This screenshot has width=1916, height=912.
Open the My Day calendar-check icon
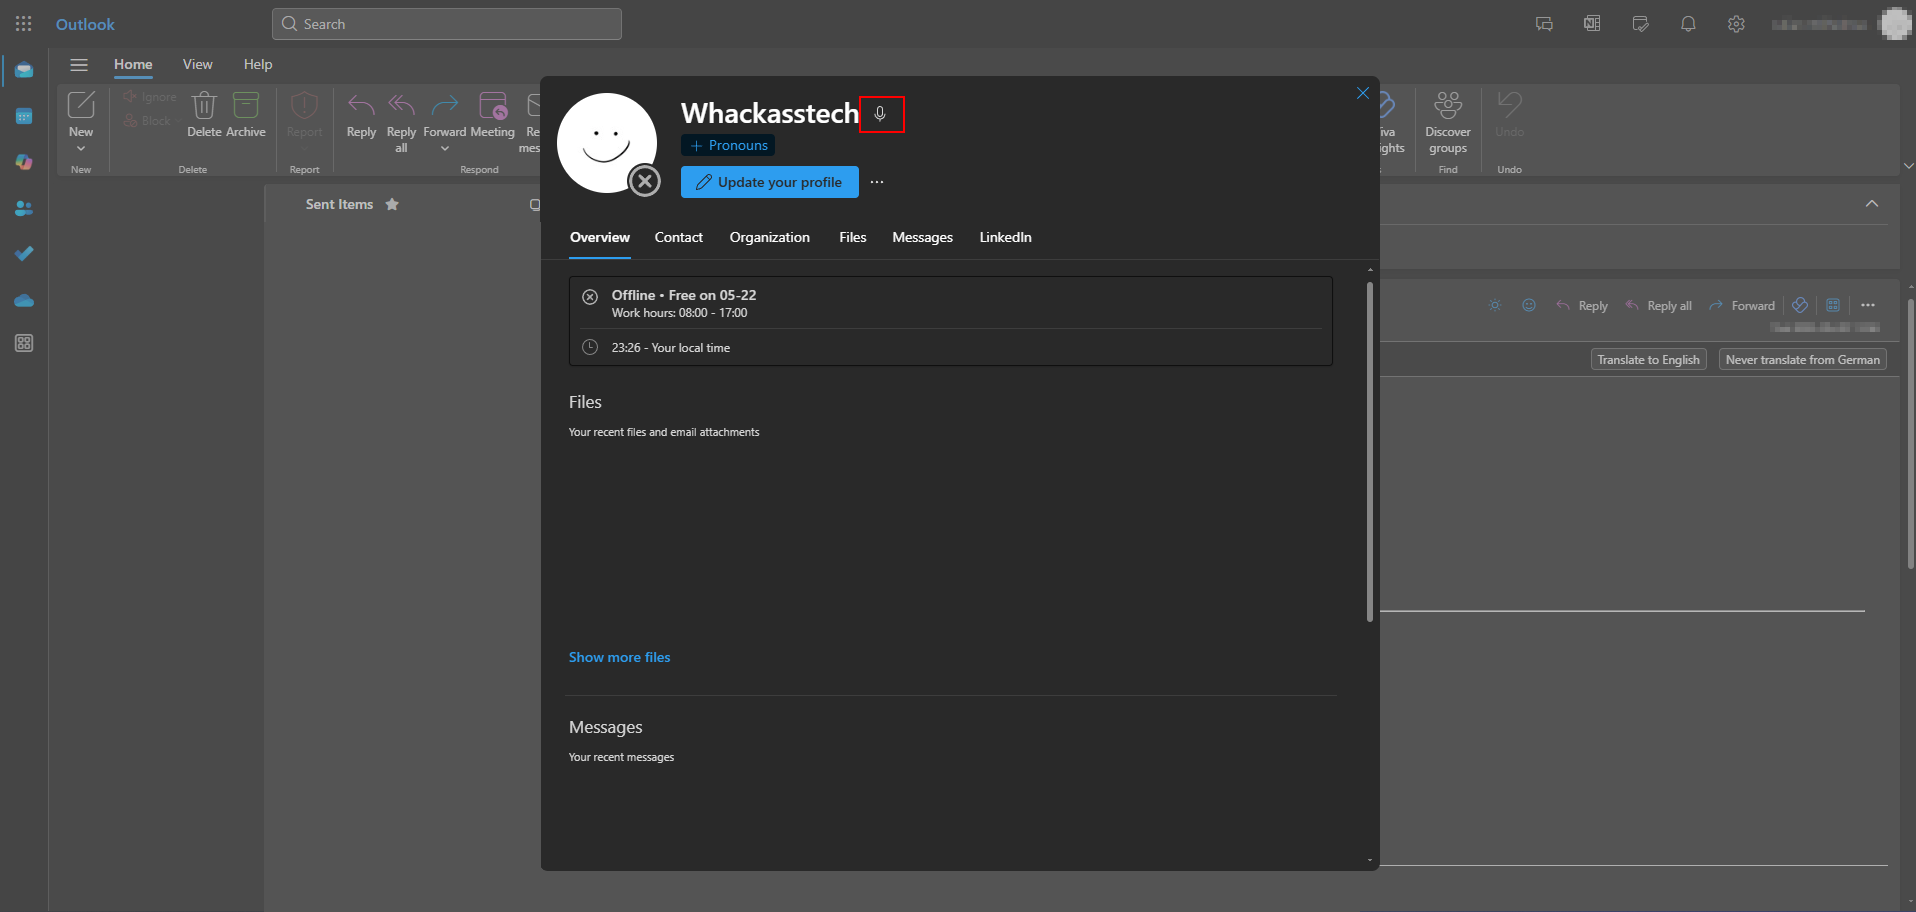(x=1640, y=24)
